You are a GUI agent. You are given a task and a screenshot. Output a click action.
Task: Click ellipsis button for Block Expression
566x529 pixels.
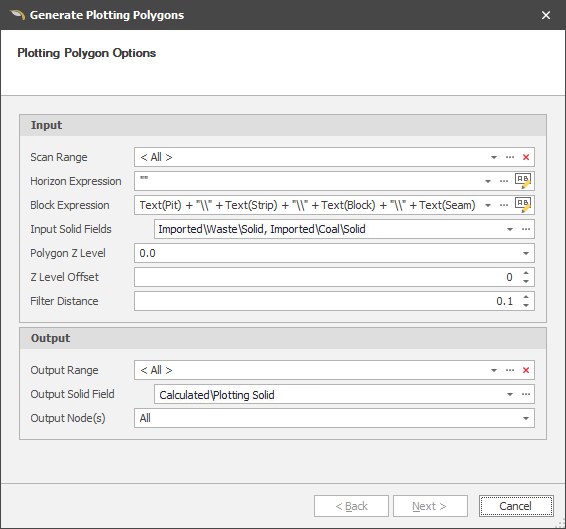[504, 205]
